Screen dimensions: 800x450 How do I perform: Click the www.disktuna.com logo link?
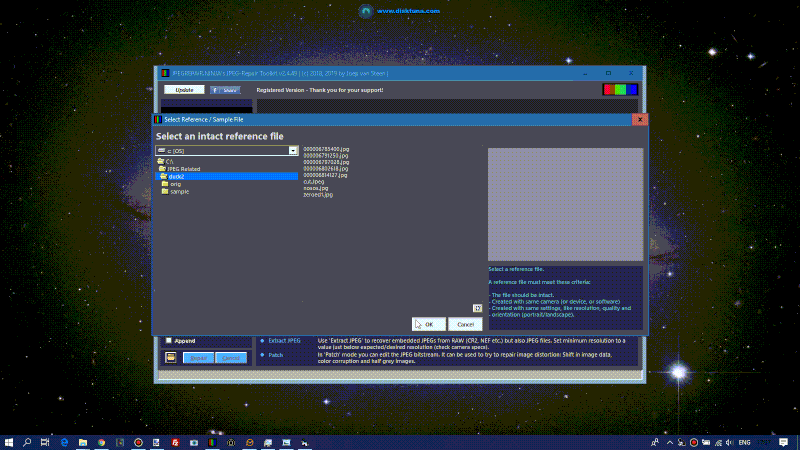[399, 11]
